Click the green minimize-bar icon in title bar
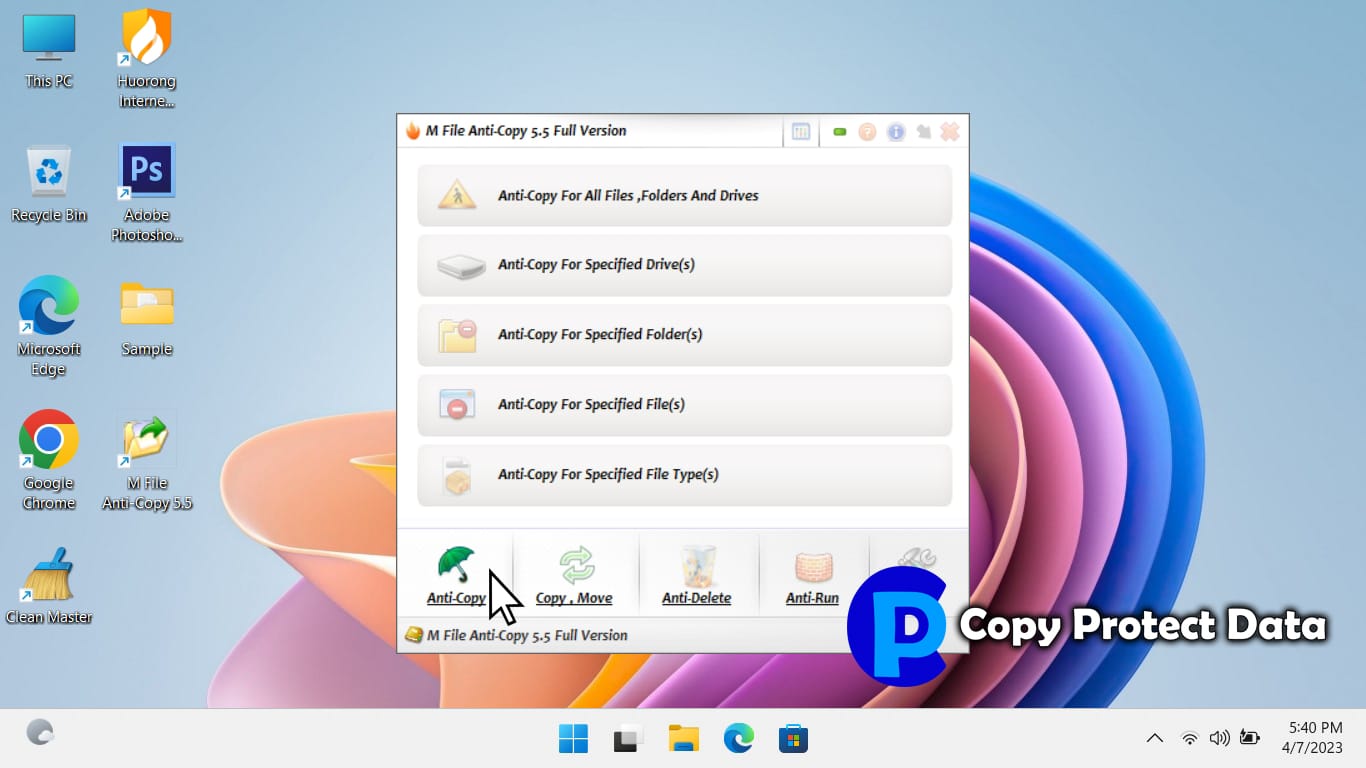 pyautogui.click(x=840, y=132)
